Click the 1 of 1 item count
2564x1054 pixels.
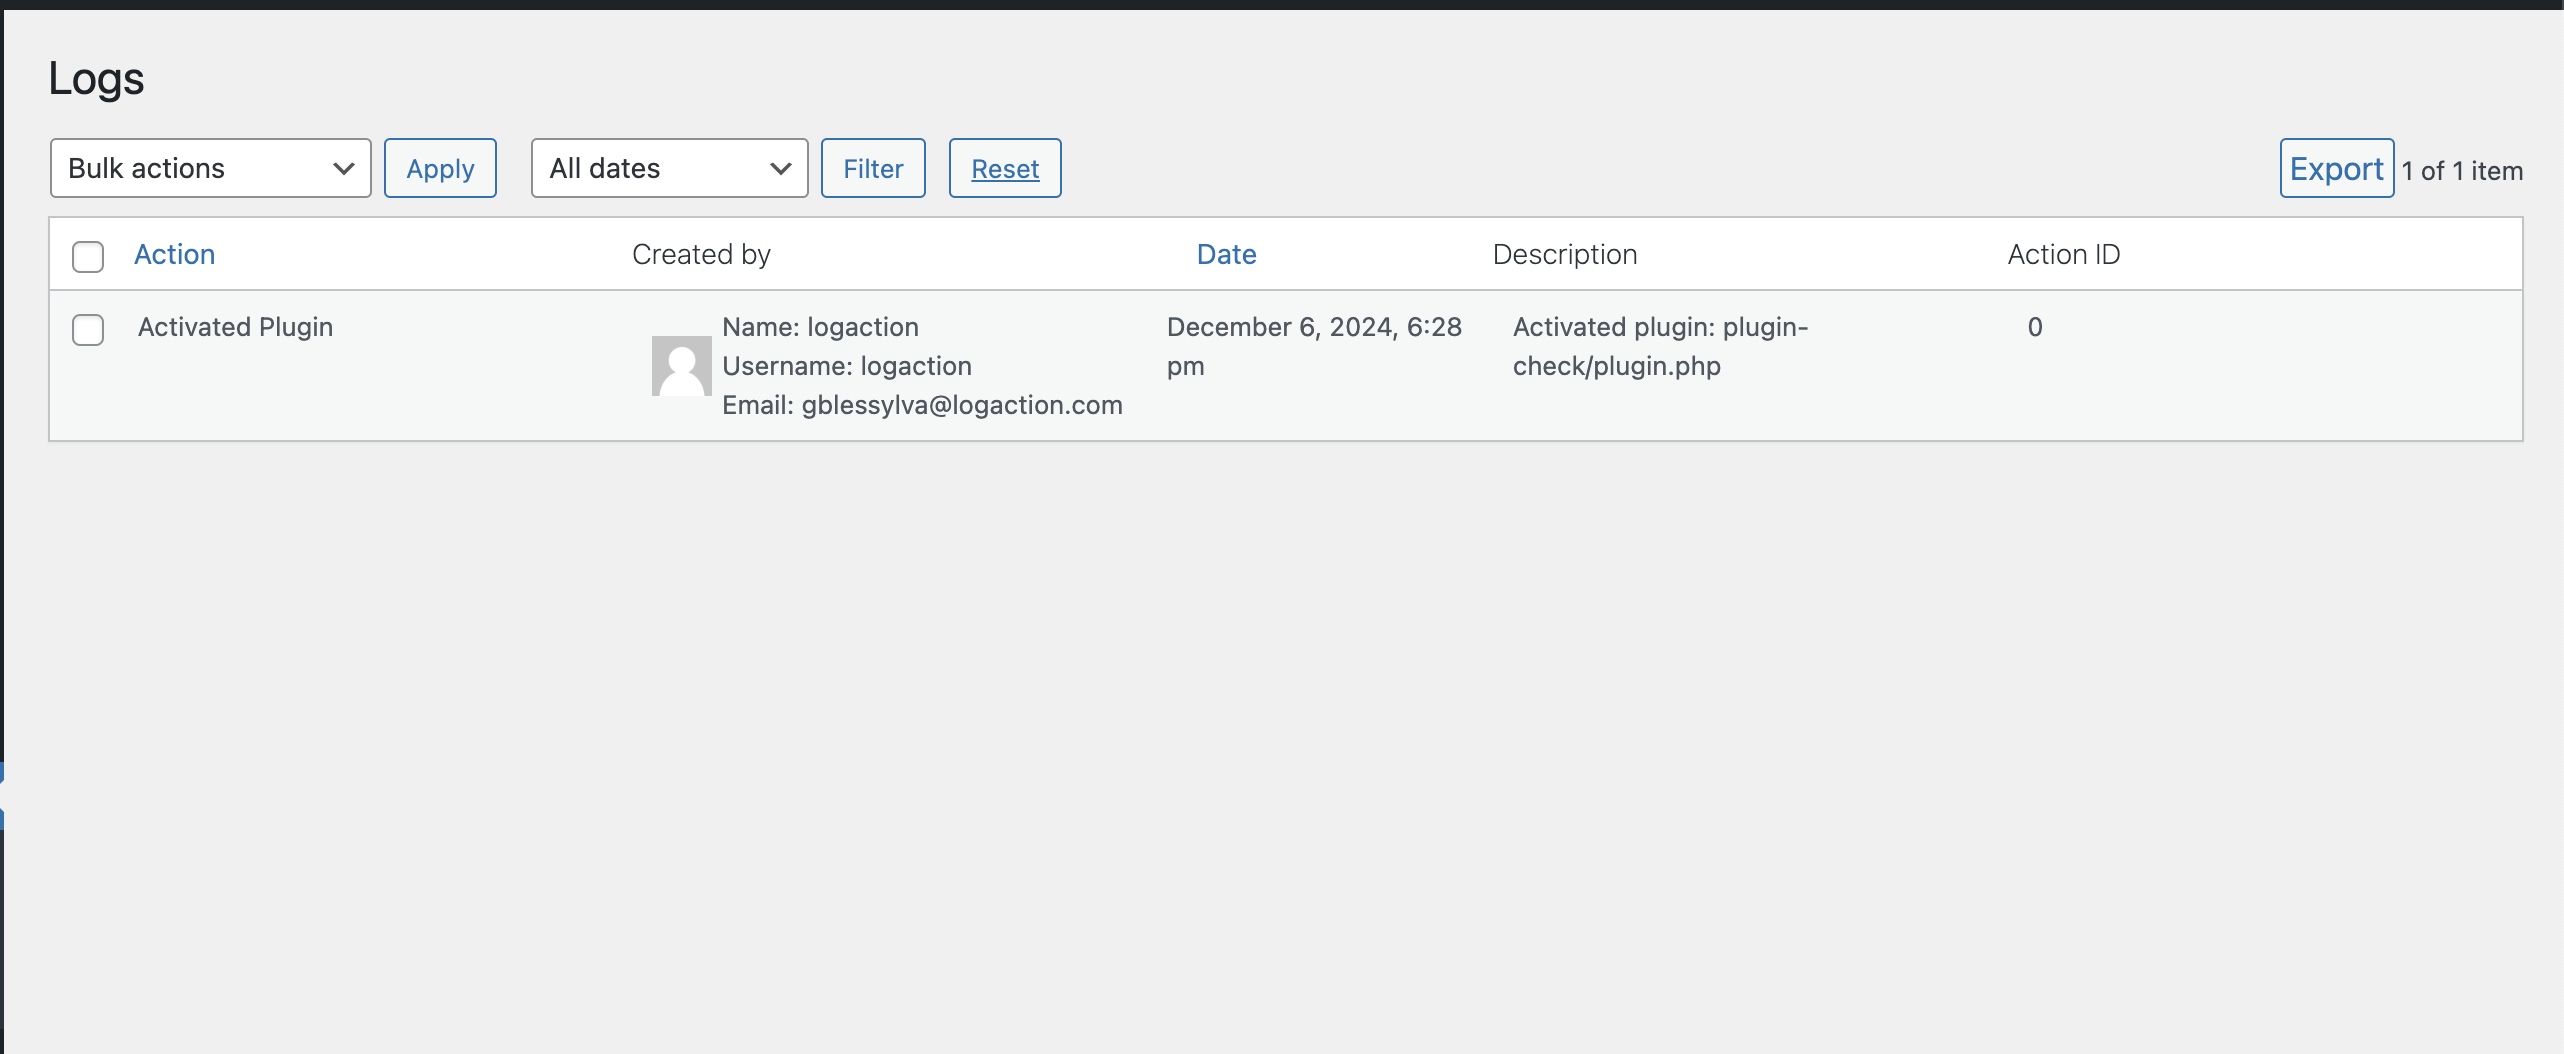(x=2462, y=171)
